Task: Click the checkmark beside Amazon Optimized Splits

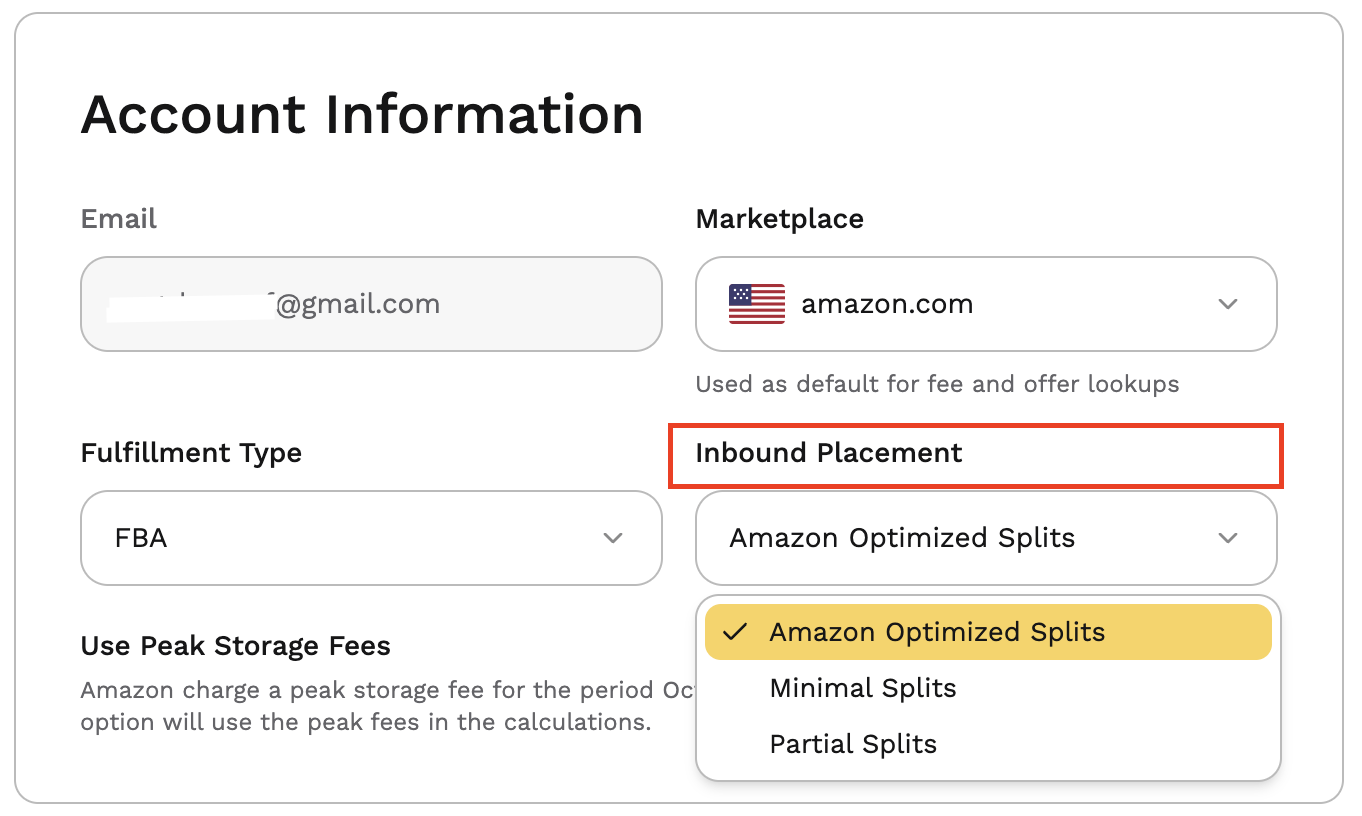Action: click(735, 632)
